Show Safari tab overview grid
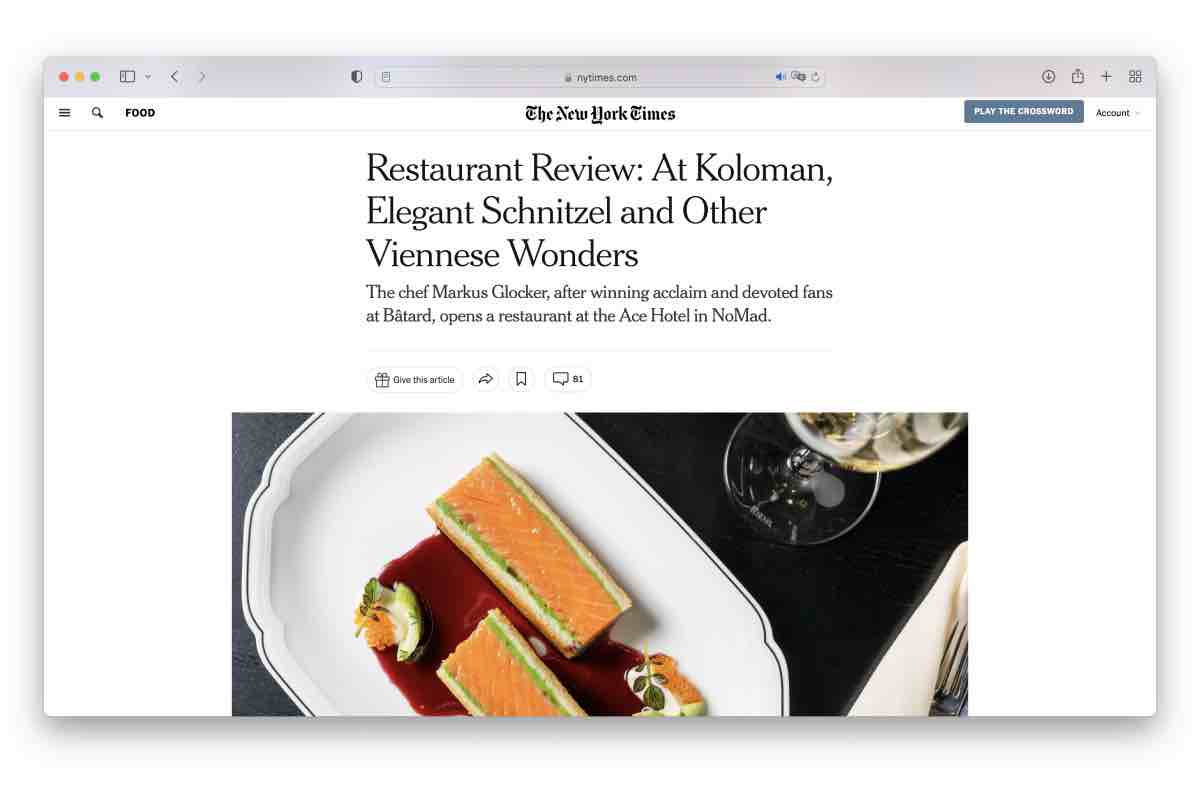1200x800 pixels. [x=1135, y=76]
